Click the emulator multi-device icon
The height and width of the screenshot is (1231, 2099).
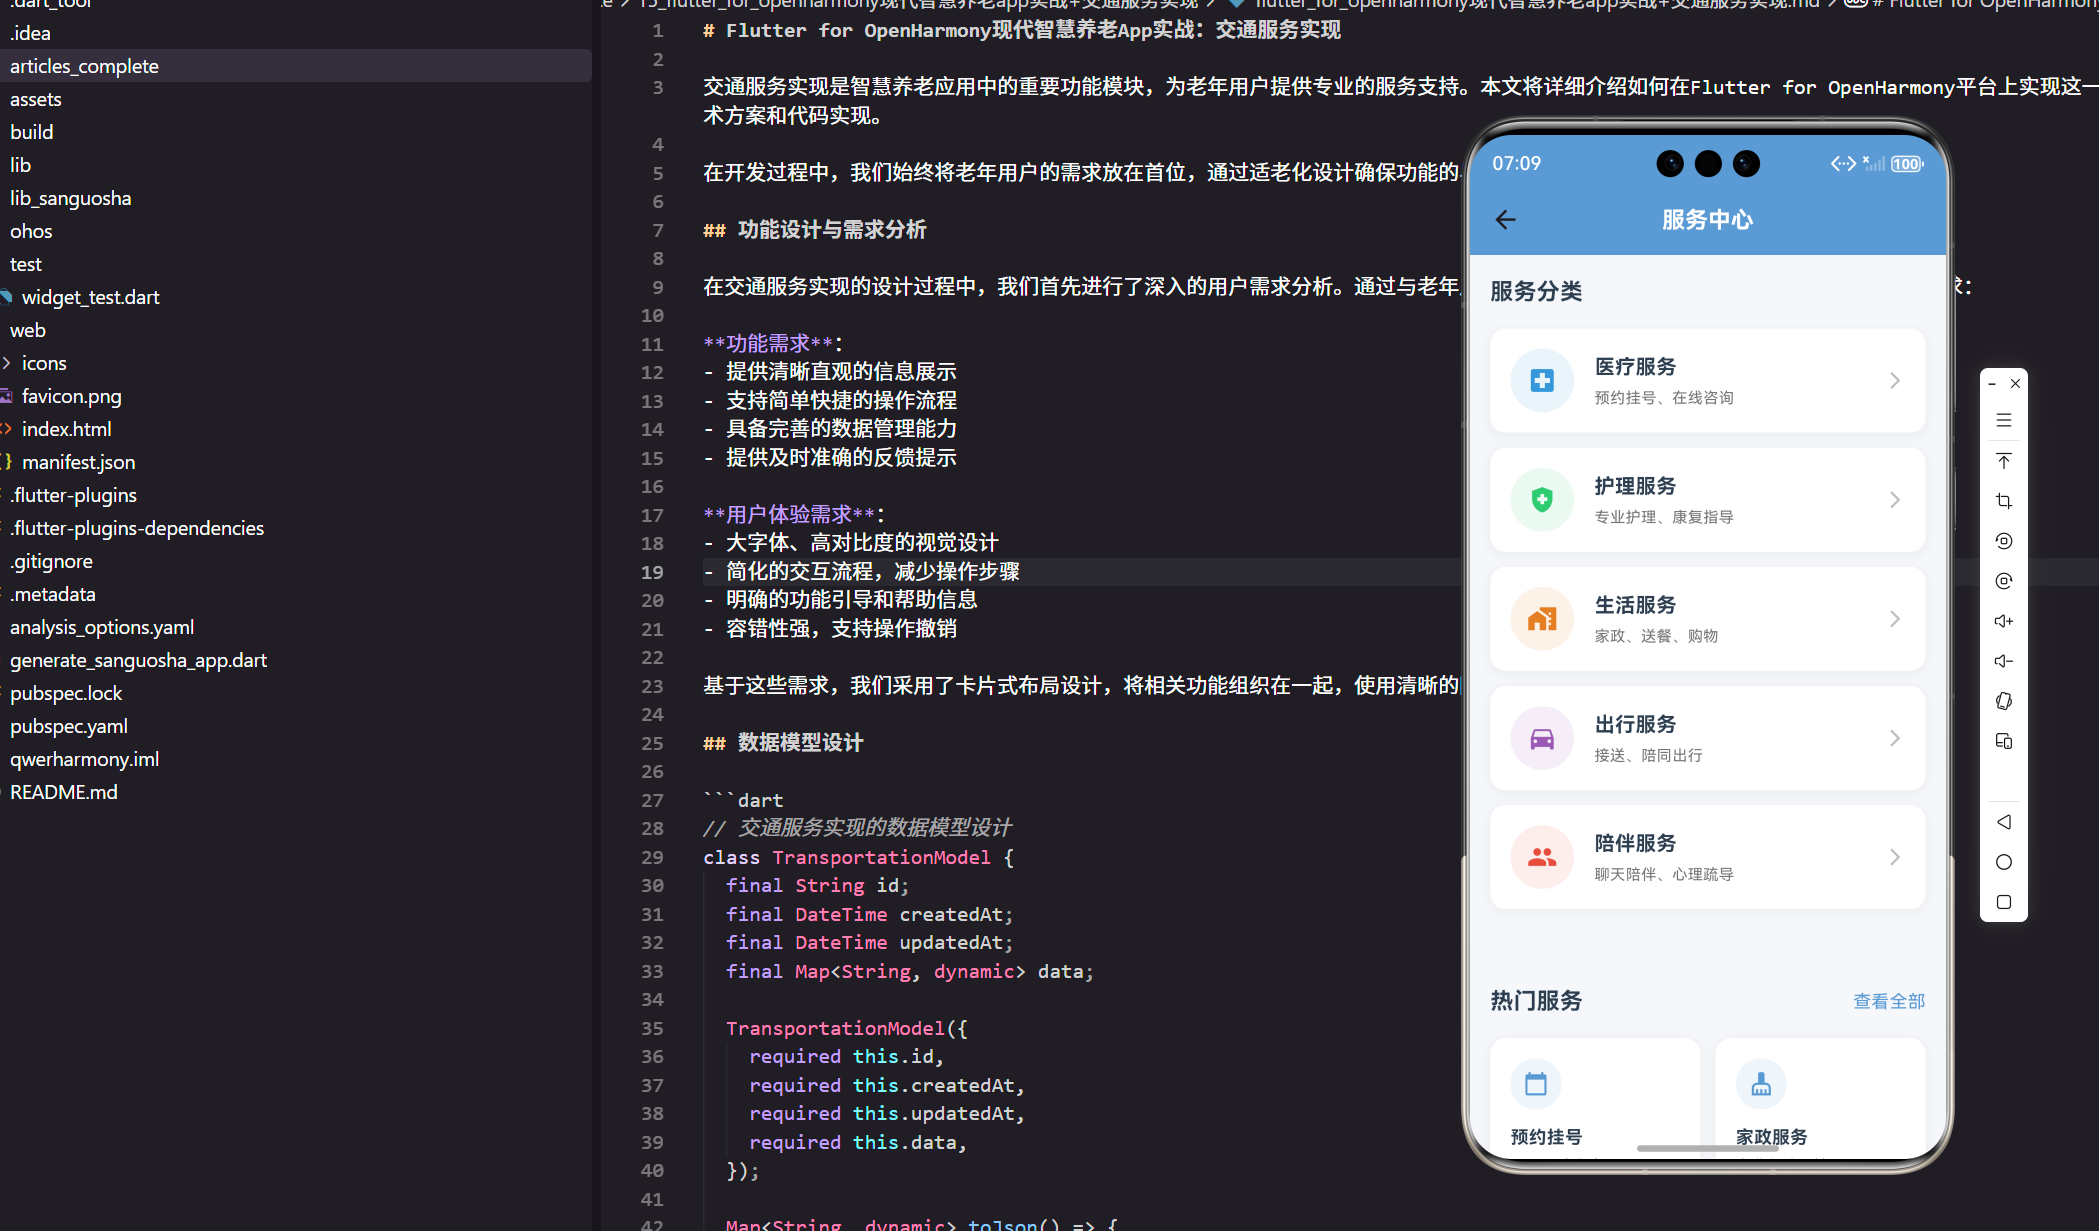click(2003, 741)
